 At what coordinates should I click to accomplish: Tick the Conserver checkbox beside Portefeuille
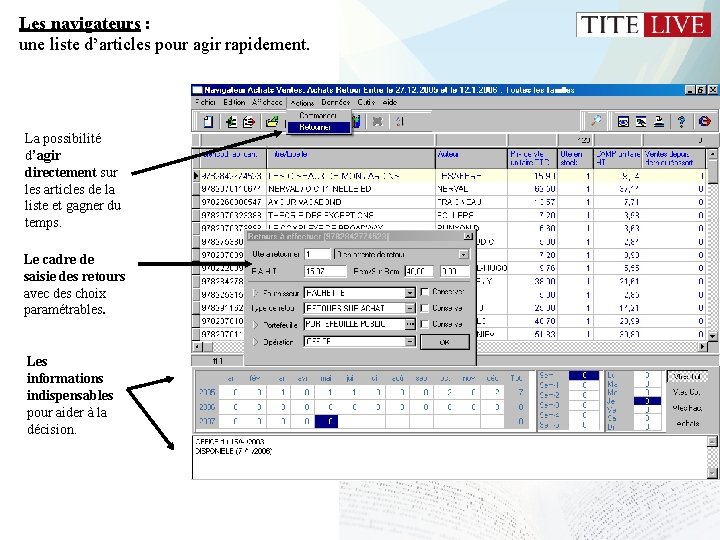pos(424,324)
